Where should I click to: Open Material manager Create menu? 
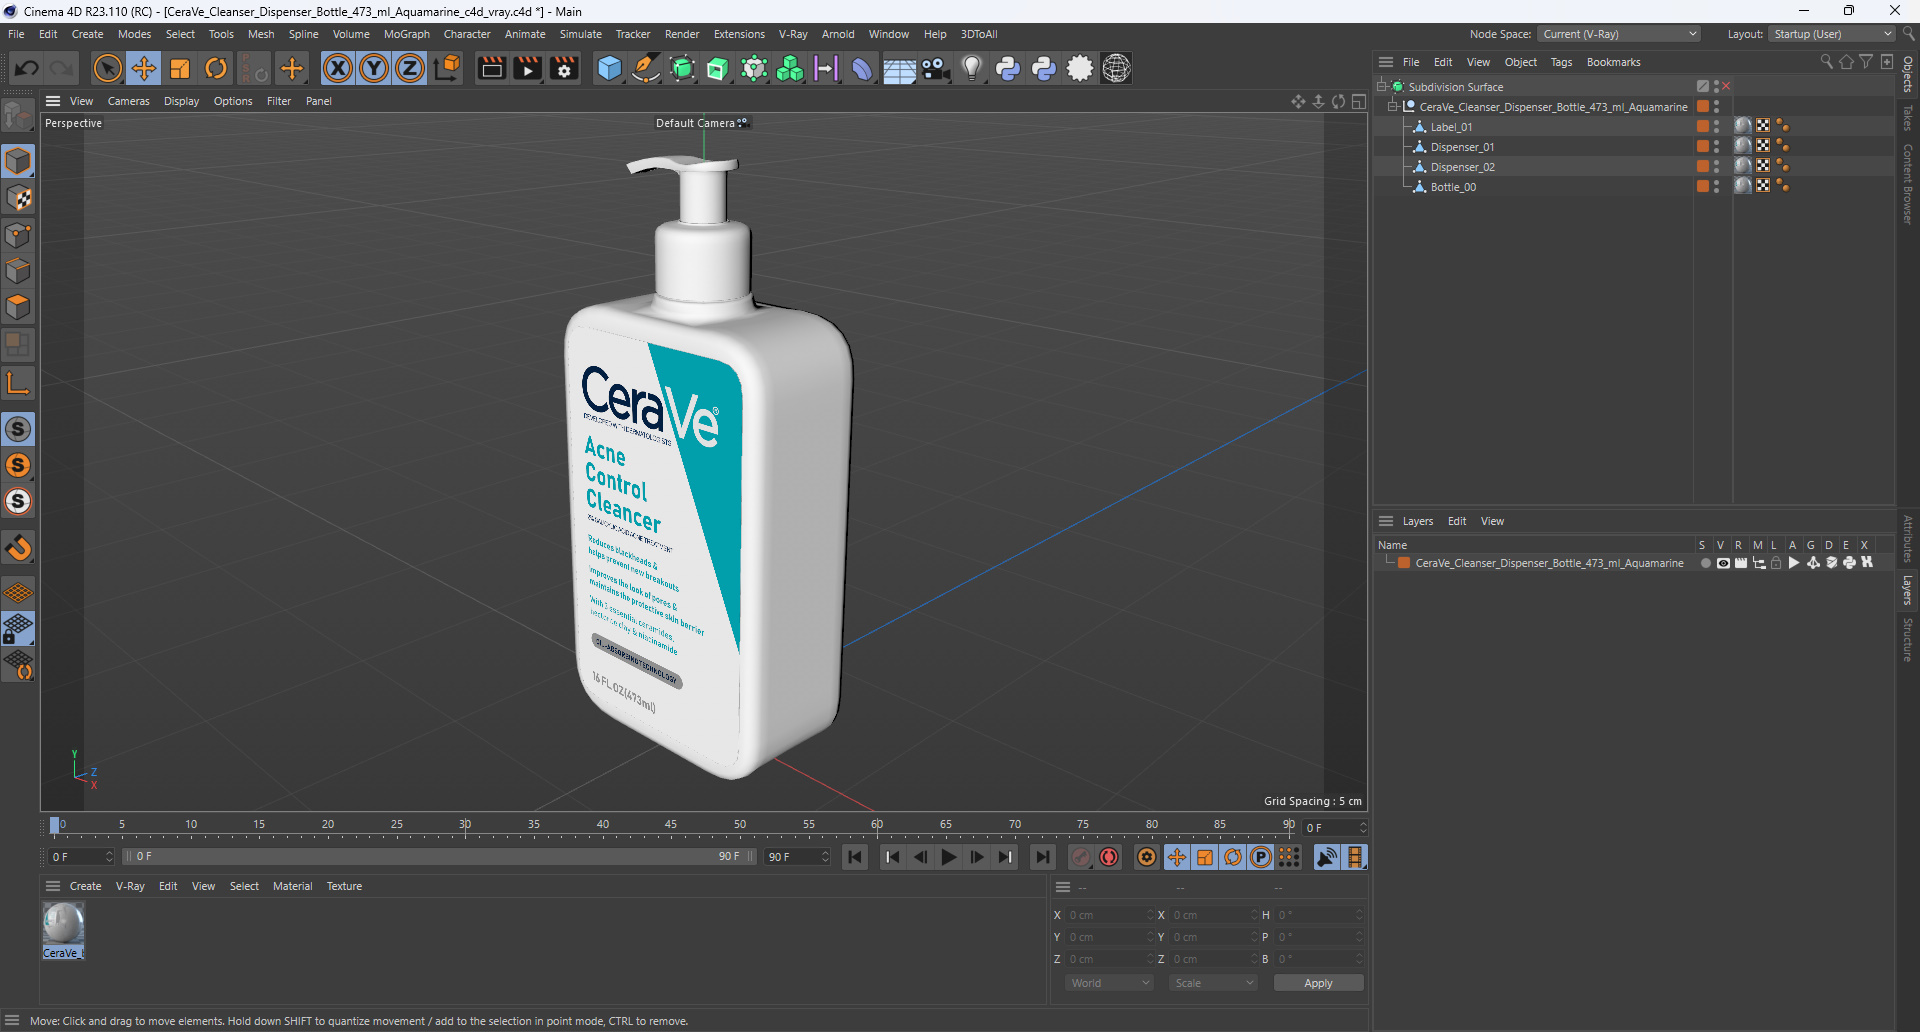click(x=85, y=886)
